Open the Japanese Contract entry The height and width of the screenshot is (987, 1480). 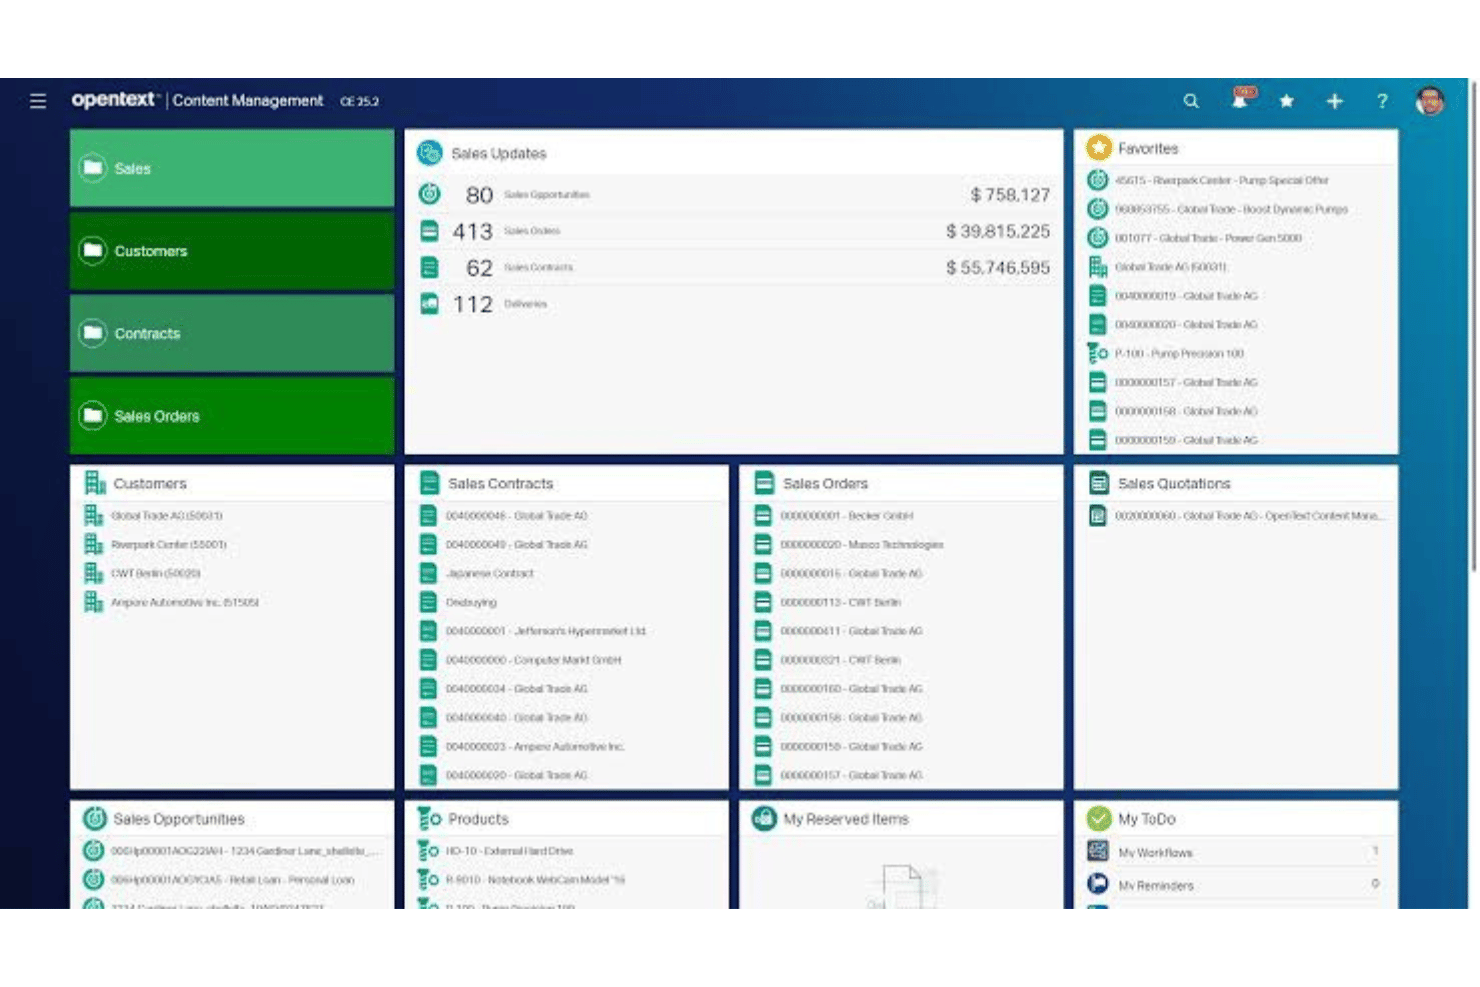click(489, 574)
